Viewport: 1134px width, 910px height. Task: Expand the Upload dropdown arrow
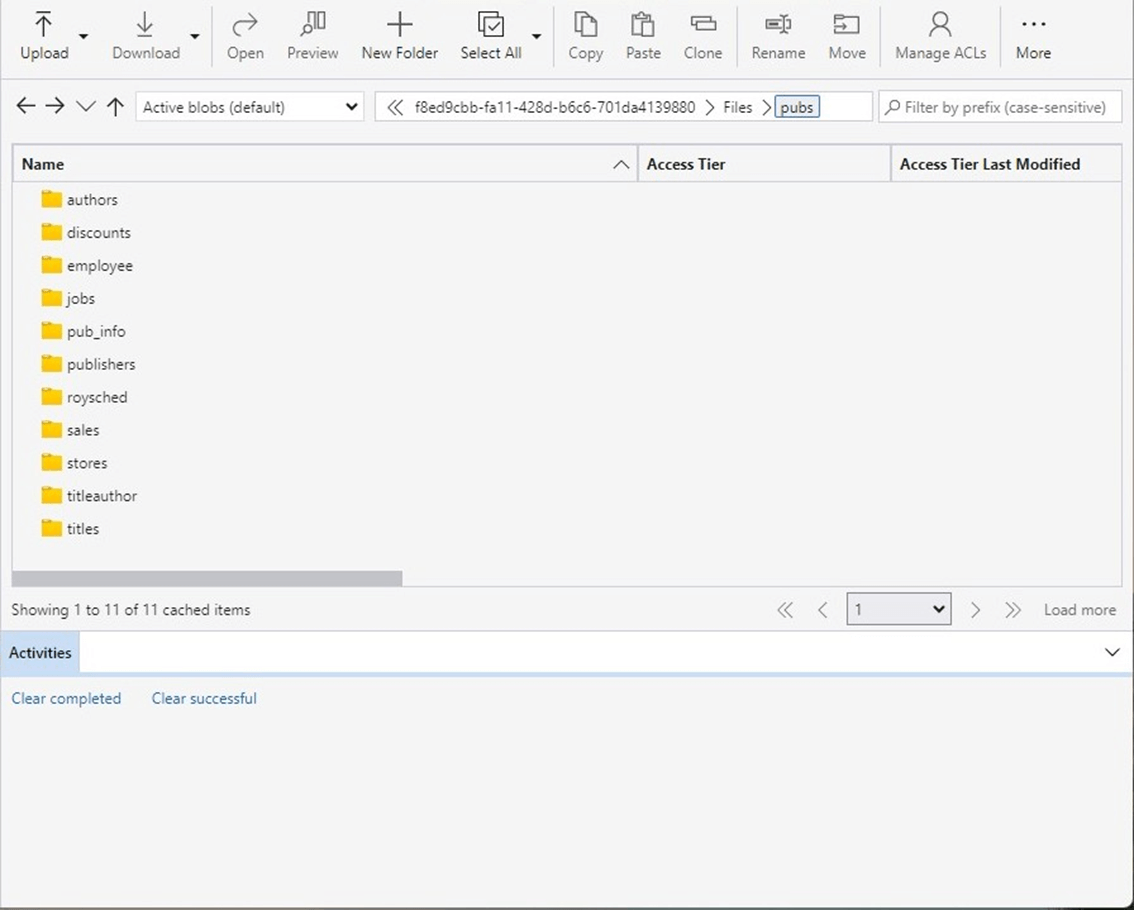coord(84,37)
